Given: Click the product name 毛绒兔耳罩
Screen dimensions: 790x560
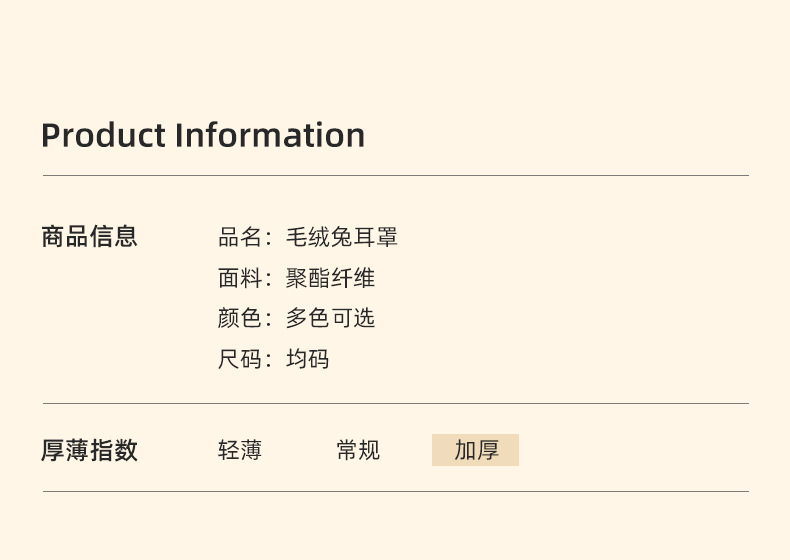Looking at the screenshot, I should [342, 238].
